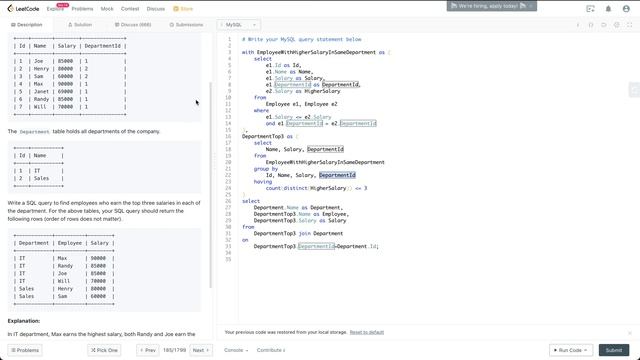Expand the Run Code options

tap(570, 350)
